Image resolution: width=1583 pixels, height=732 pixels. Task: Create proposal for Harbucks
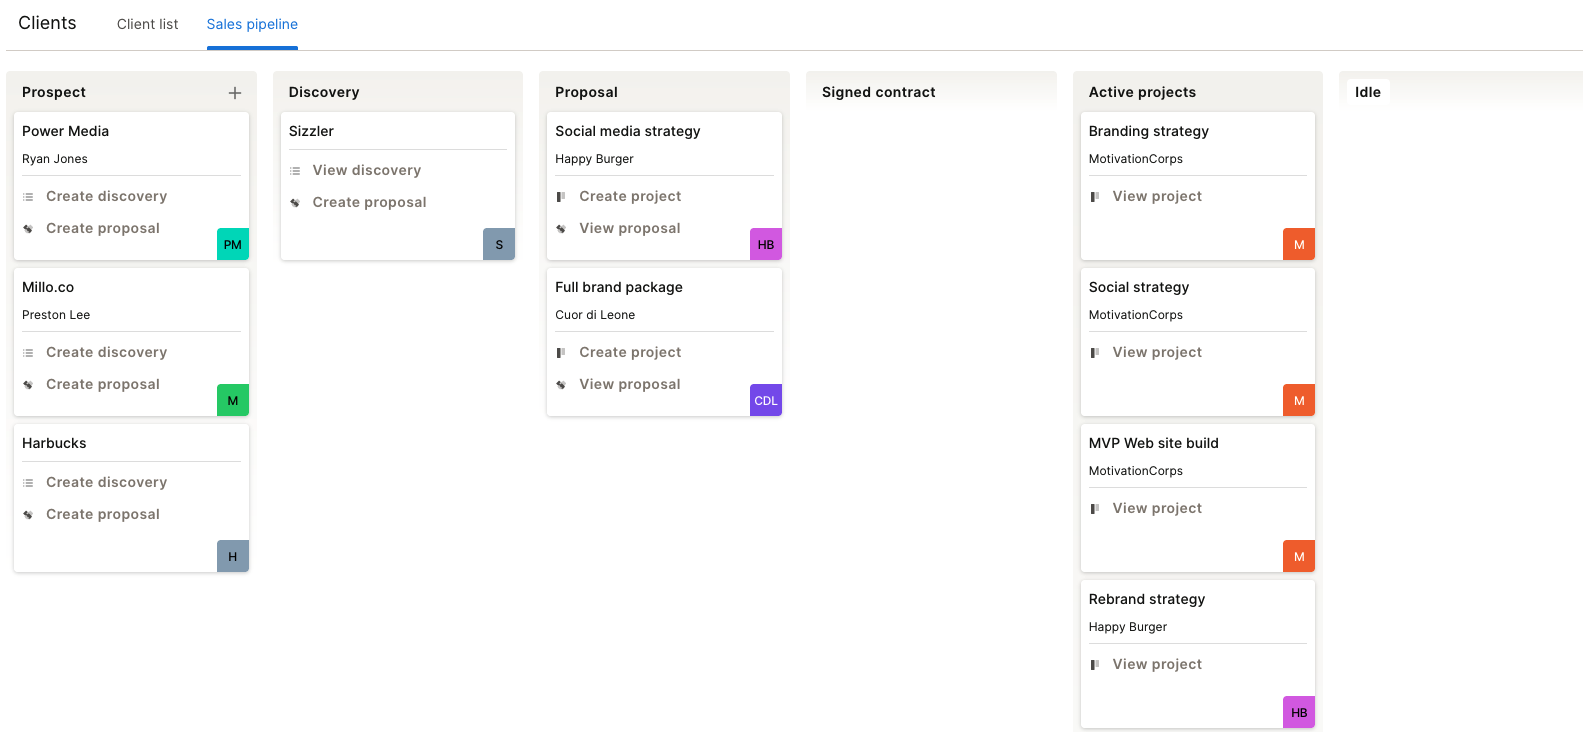click(x=103, y=514)
